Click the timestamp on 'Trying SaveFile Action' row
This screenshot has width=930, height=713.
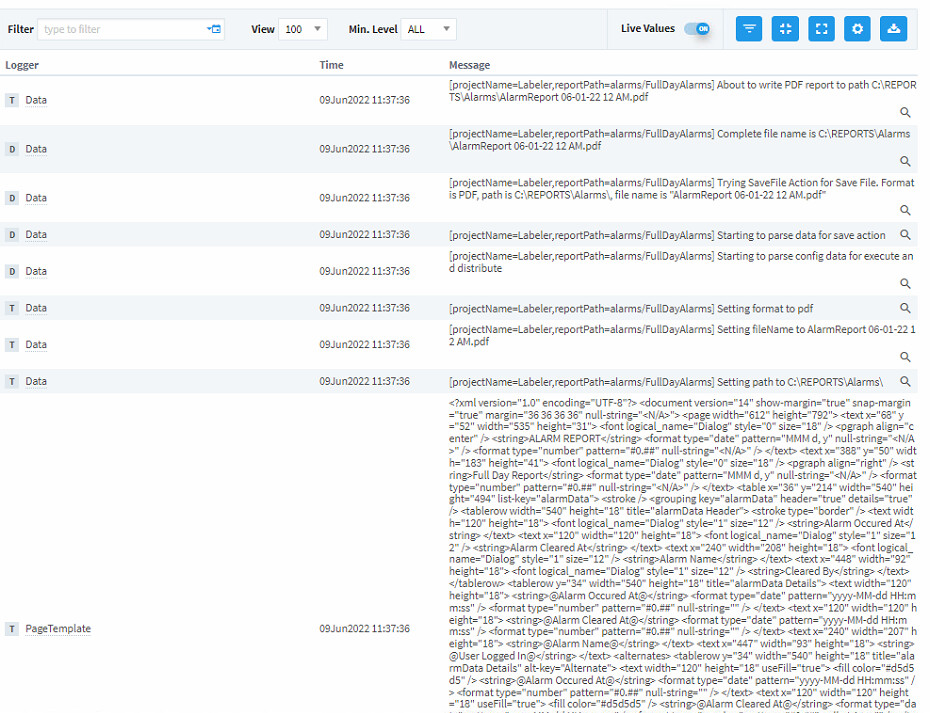pyautogui.click(x=364, y=198)
